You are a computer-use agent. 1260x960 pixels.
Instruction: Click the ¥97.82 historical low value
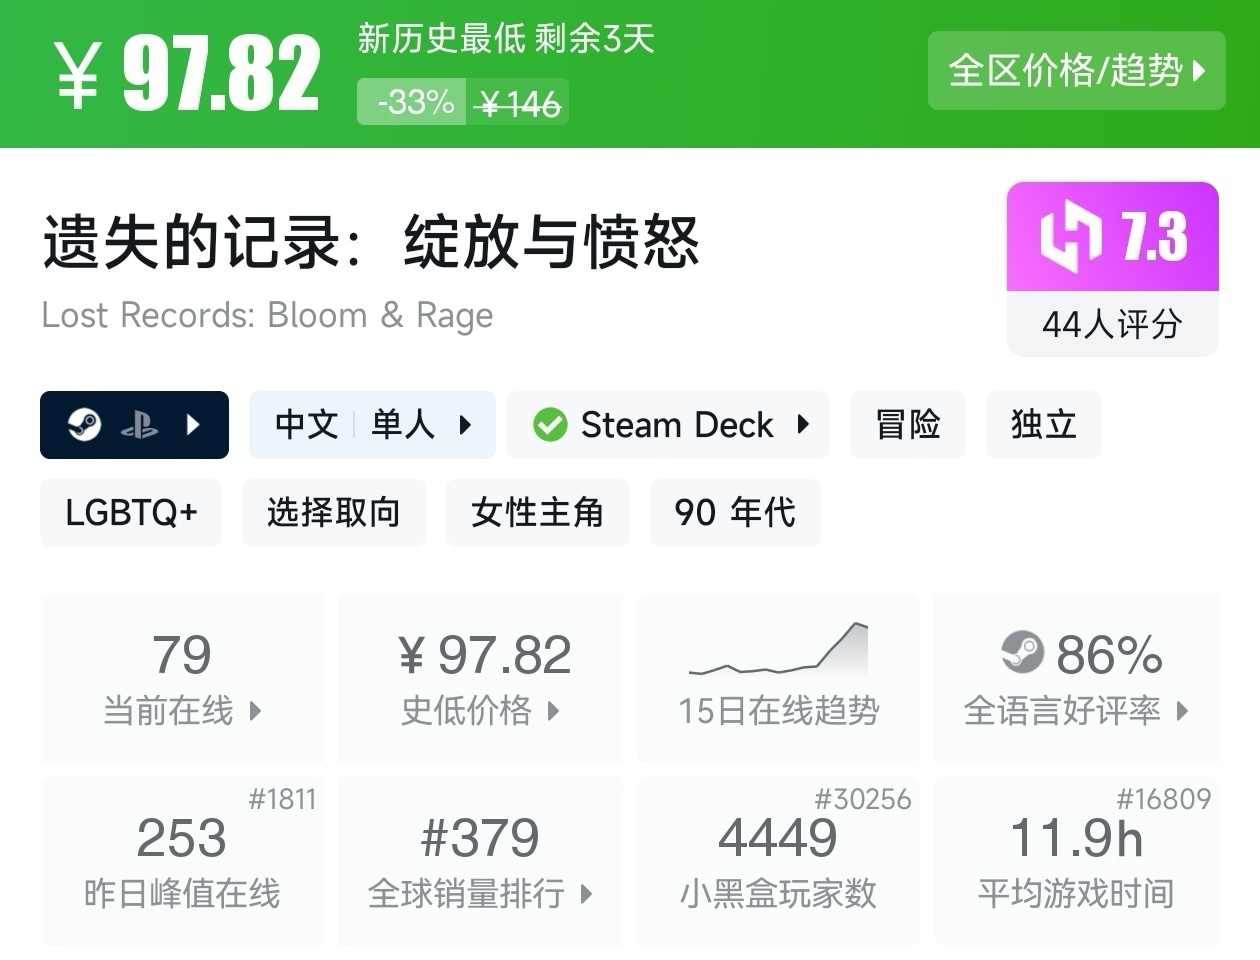pos(484,655)
